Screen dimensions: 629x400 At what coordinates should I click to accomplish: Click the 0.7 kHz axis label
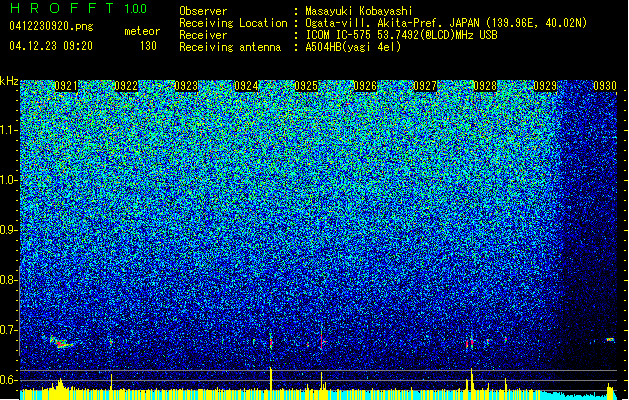(x=9, y=330)
